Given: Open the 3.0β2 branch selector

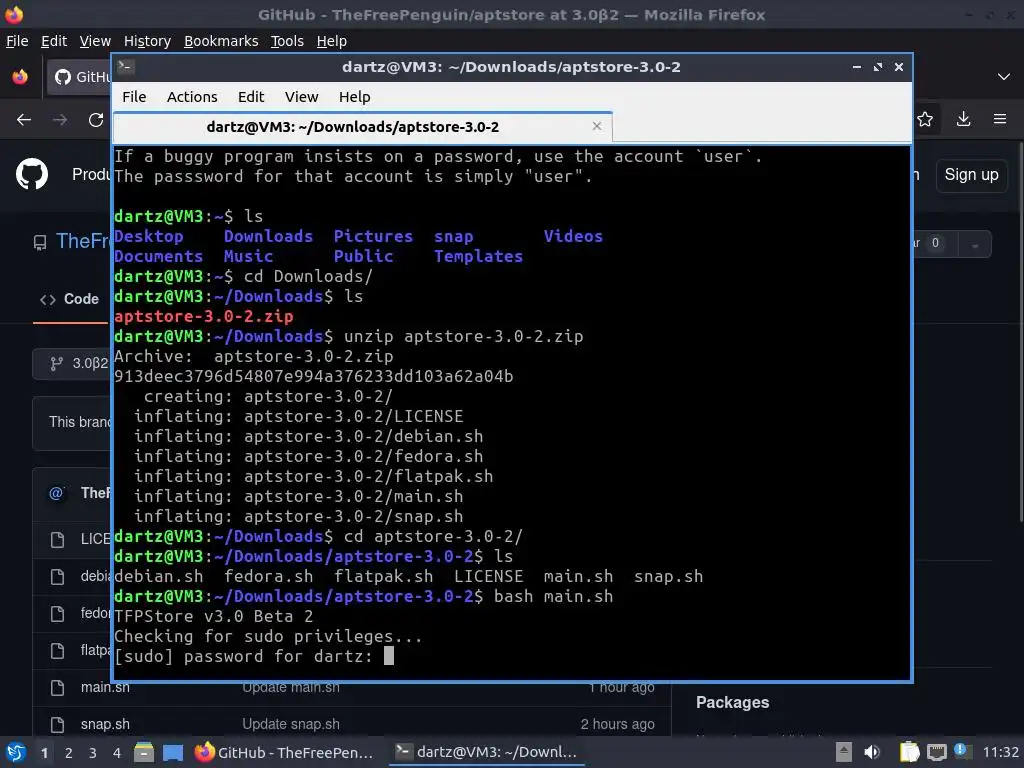Looking at the screenshot, I should click(x=72, y=363).
